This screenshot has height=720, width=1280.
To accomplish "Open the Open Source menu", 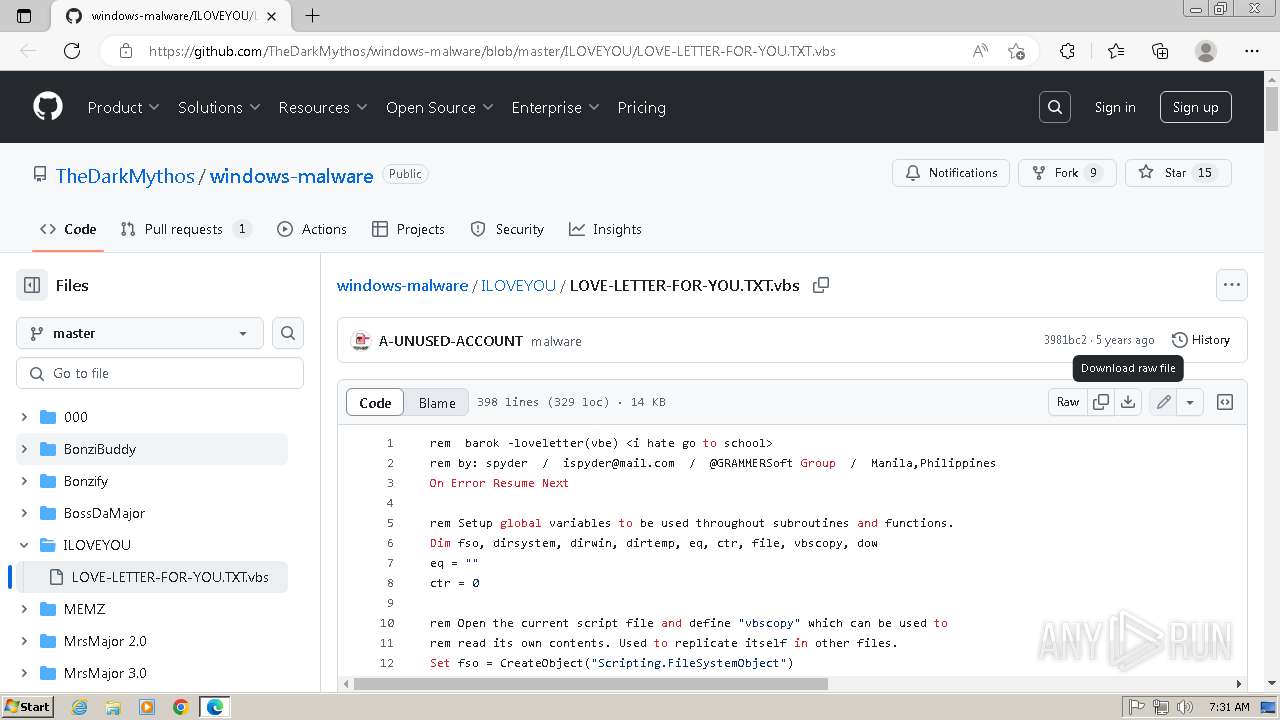I will click(x=440, y=107).
